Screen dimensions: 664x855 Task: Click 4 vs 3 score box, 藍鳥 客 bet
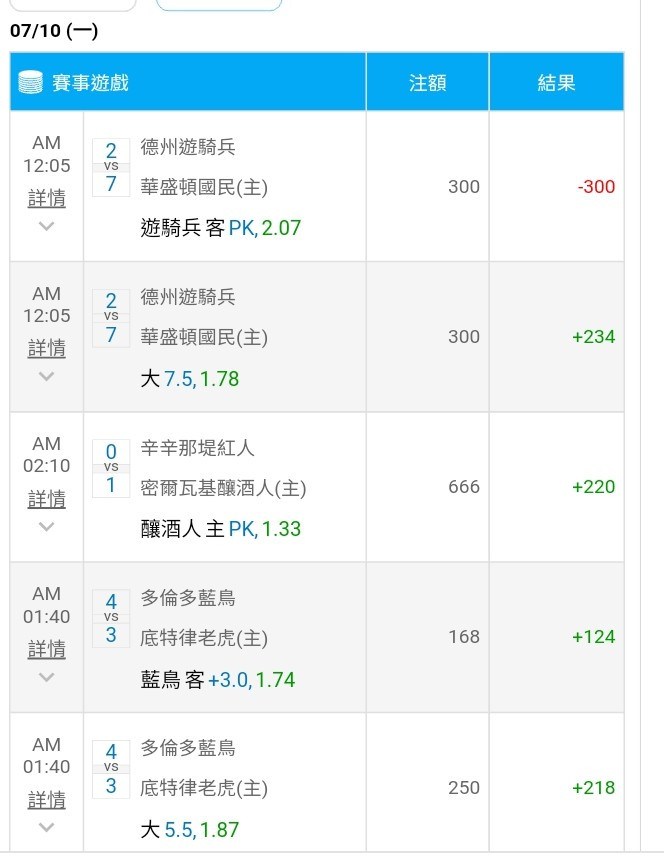coord(111,618)
